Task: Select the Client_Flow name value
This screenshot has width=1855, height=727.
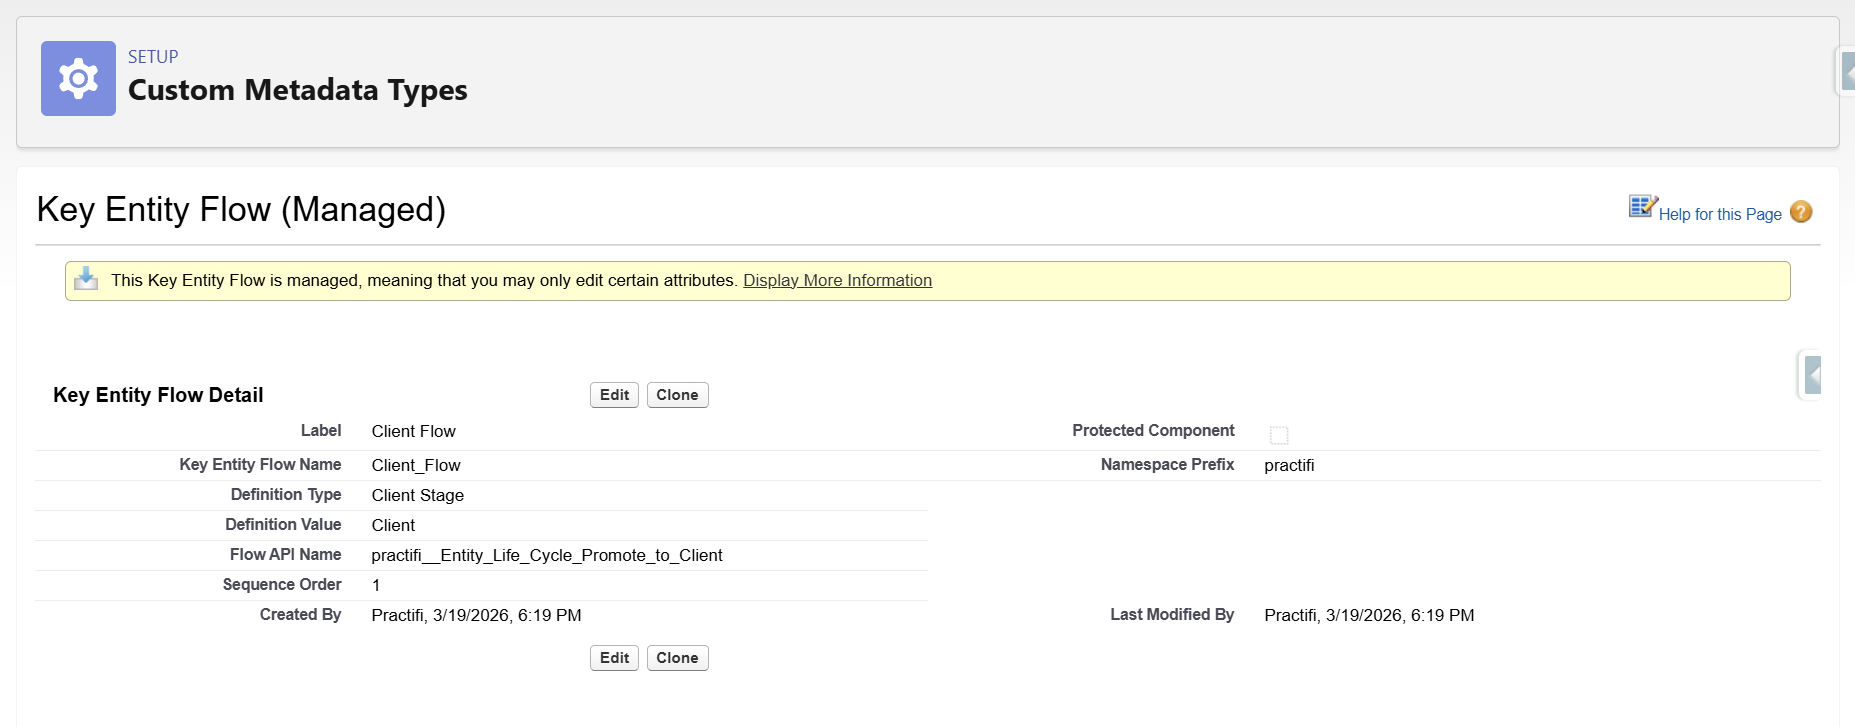Action: pyautogui.click(x=416, y=465)
